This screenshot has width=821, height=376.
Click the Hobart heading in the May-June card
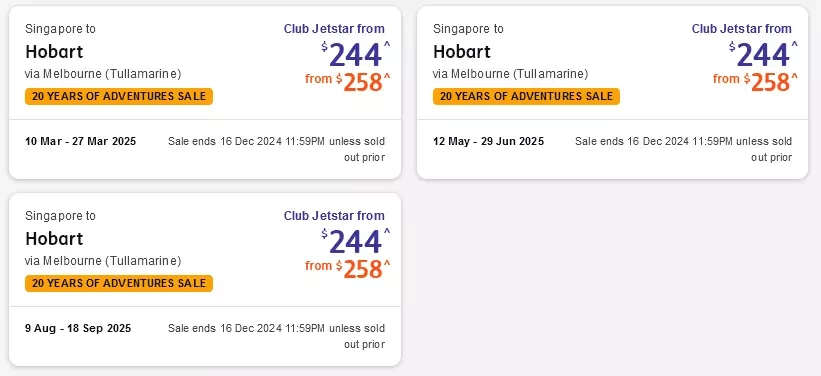462,51
